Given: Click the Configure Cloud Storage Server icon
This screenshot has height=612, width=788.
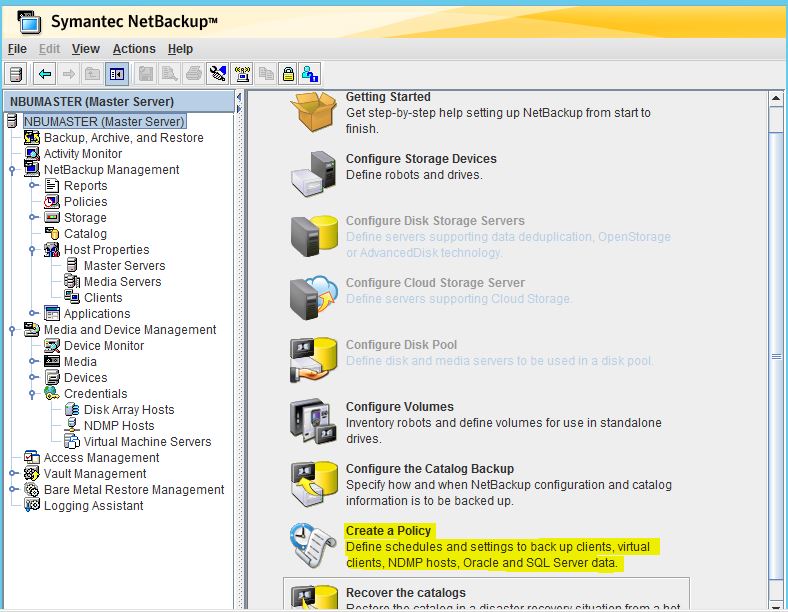Looking at the screenshot, I should click(x=314, y=297).
